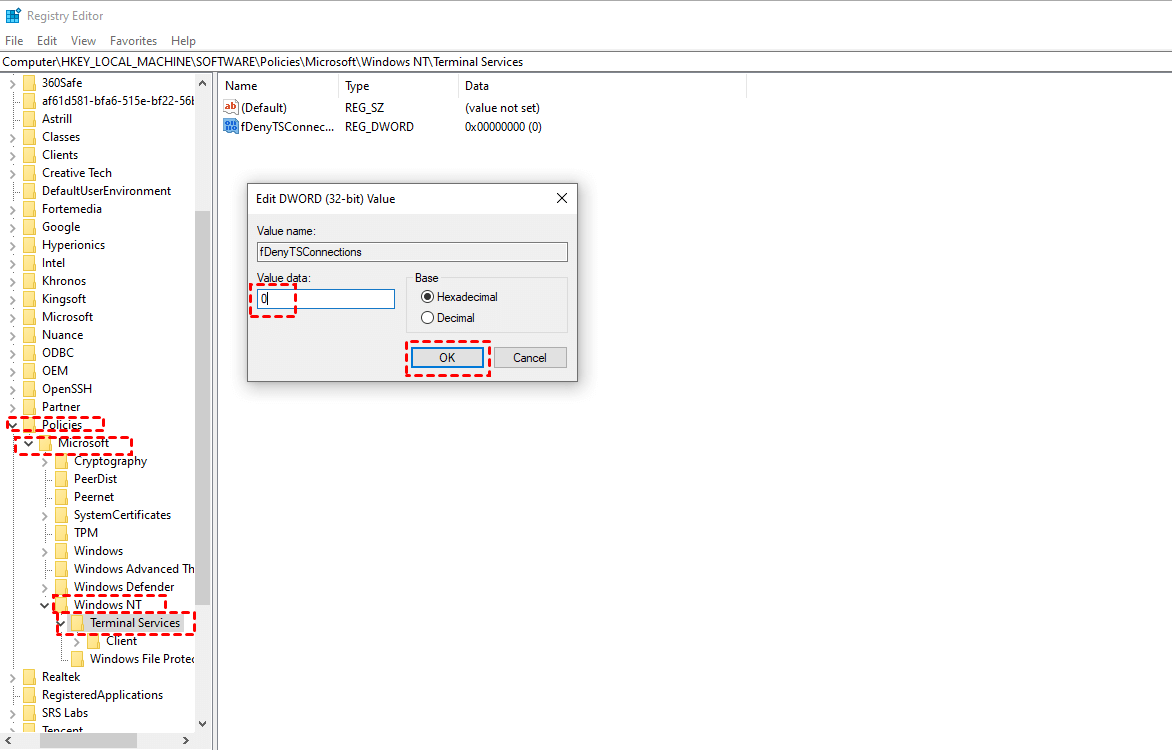Select the OEM folder icon

(x=29, y=370)
